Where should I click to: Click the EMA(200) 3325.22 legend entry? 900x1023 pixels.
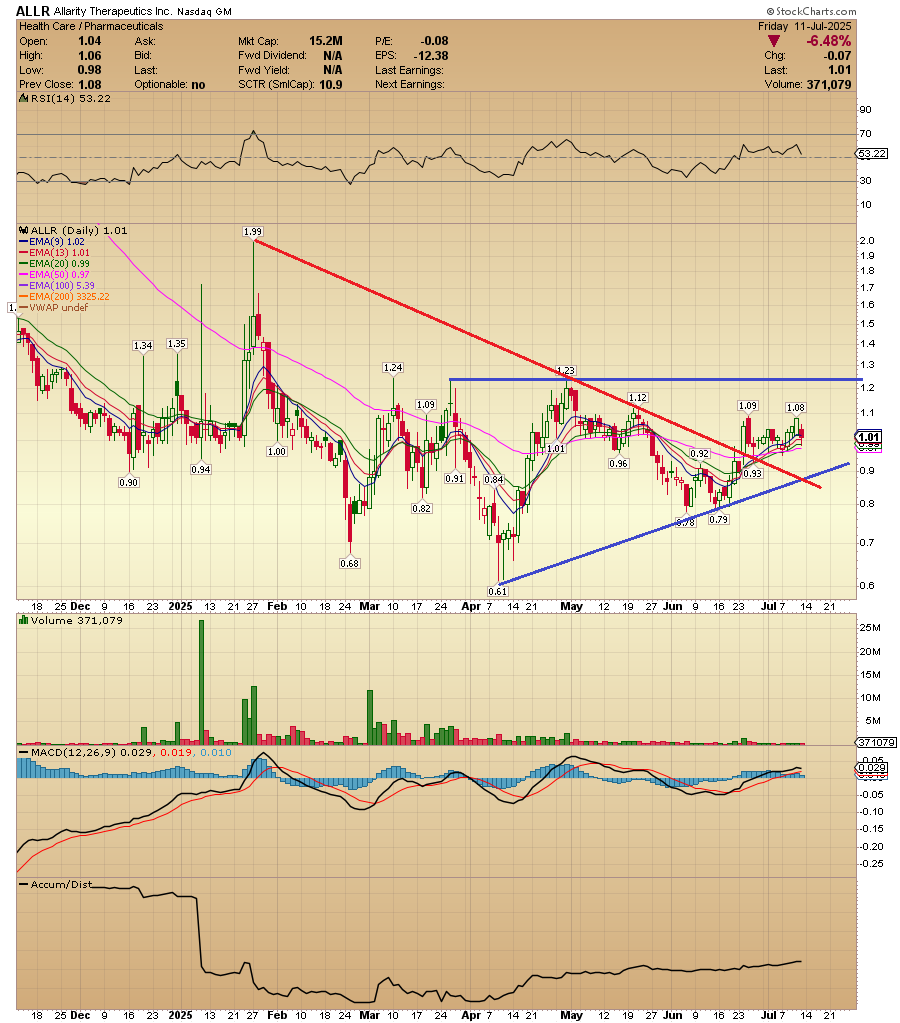click(x=65, y=297)
